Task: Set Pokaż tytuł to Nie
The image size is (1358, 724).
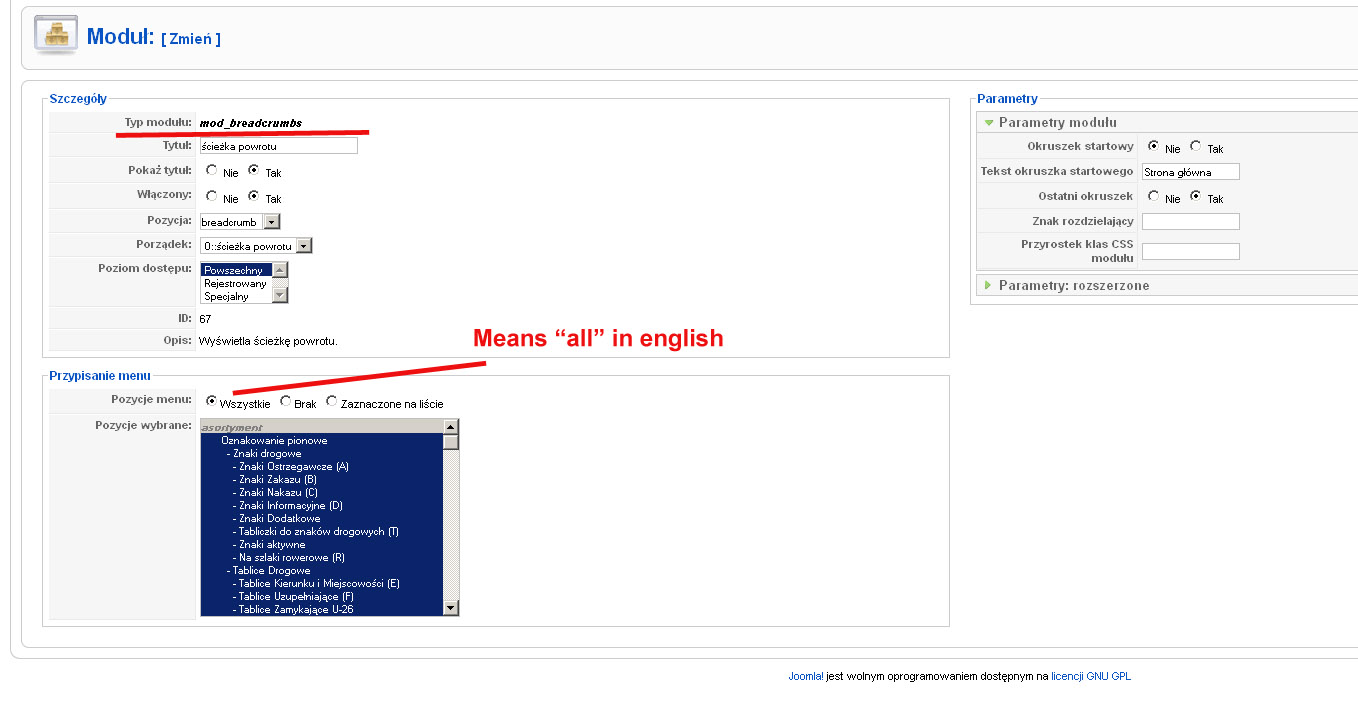Action: (x=212, y=171)
